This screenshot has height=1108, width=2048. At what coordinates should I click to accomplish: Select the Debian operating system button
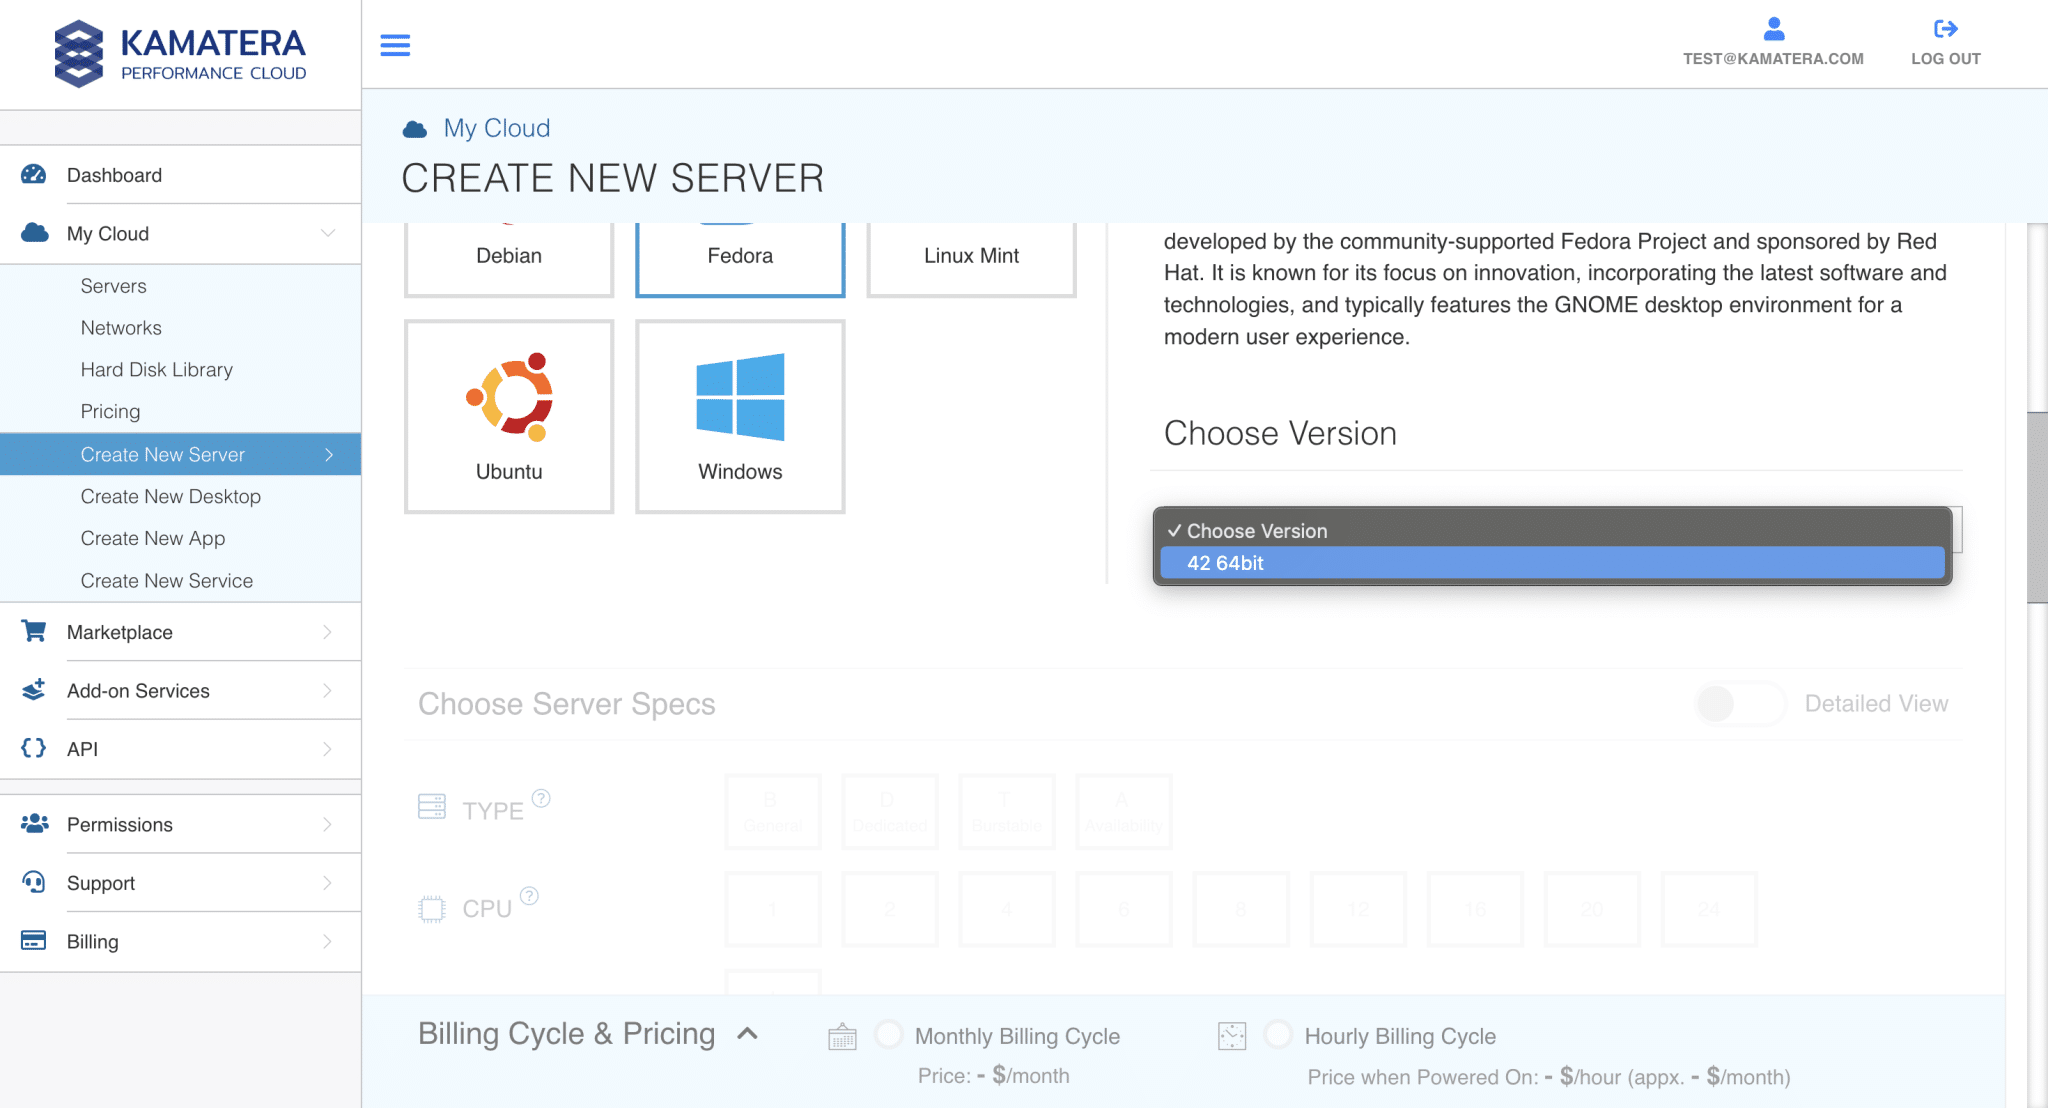(509, 257)
